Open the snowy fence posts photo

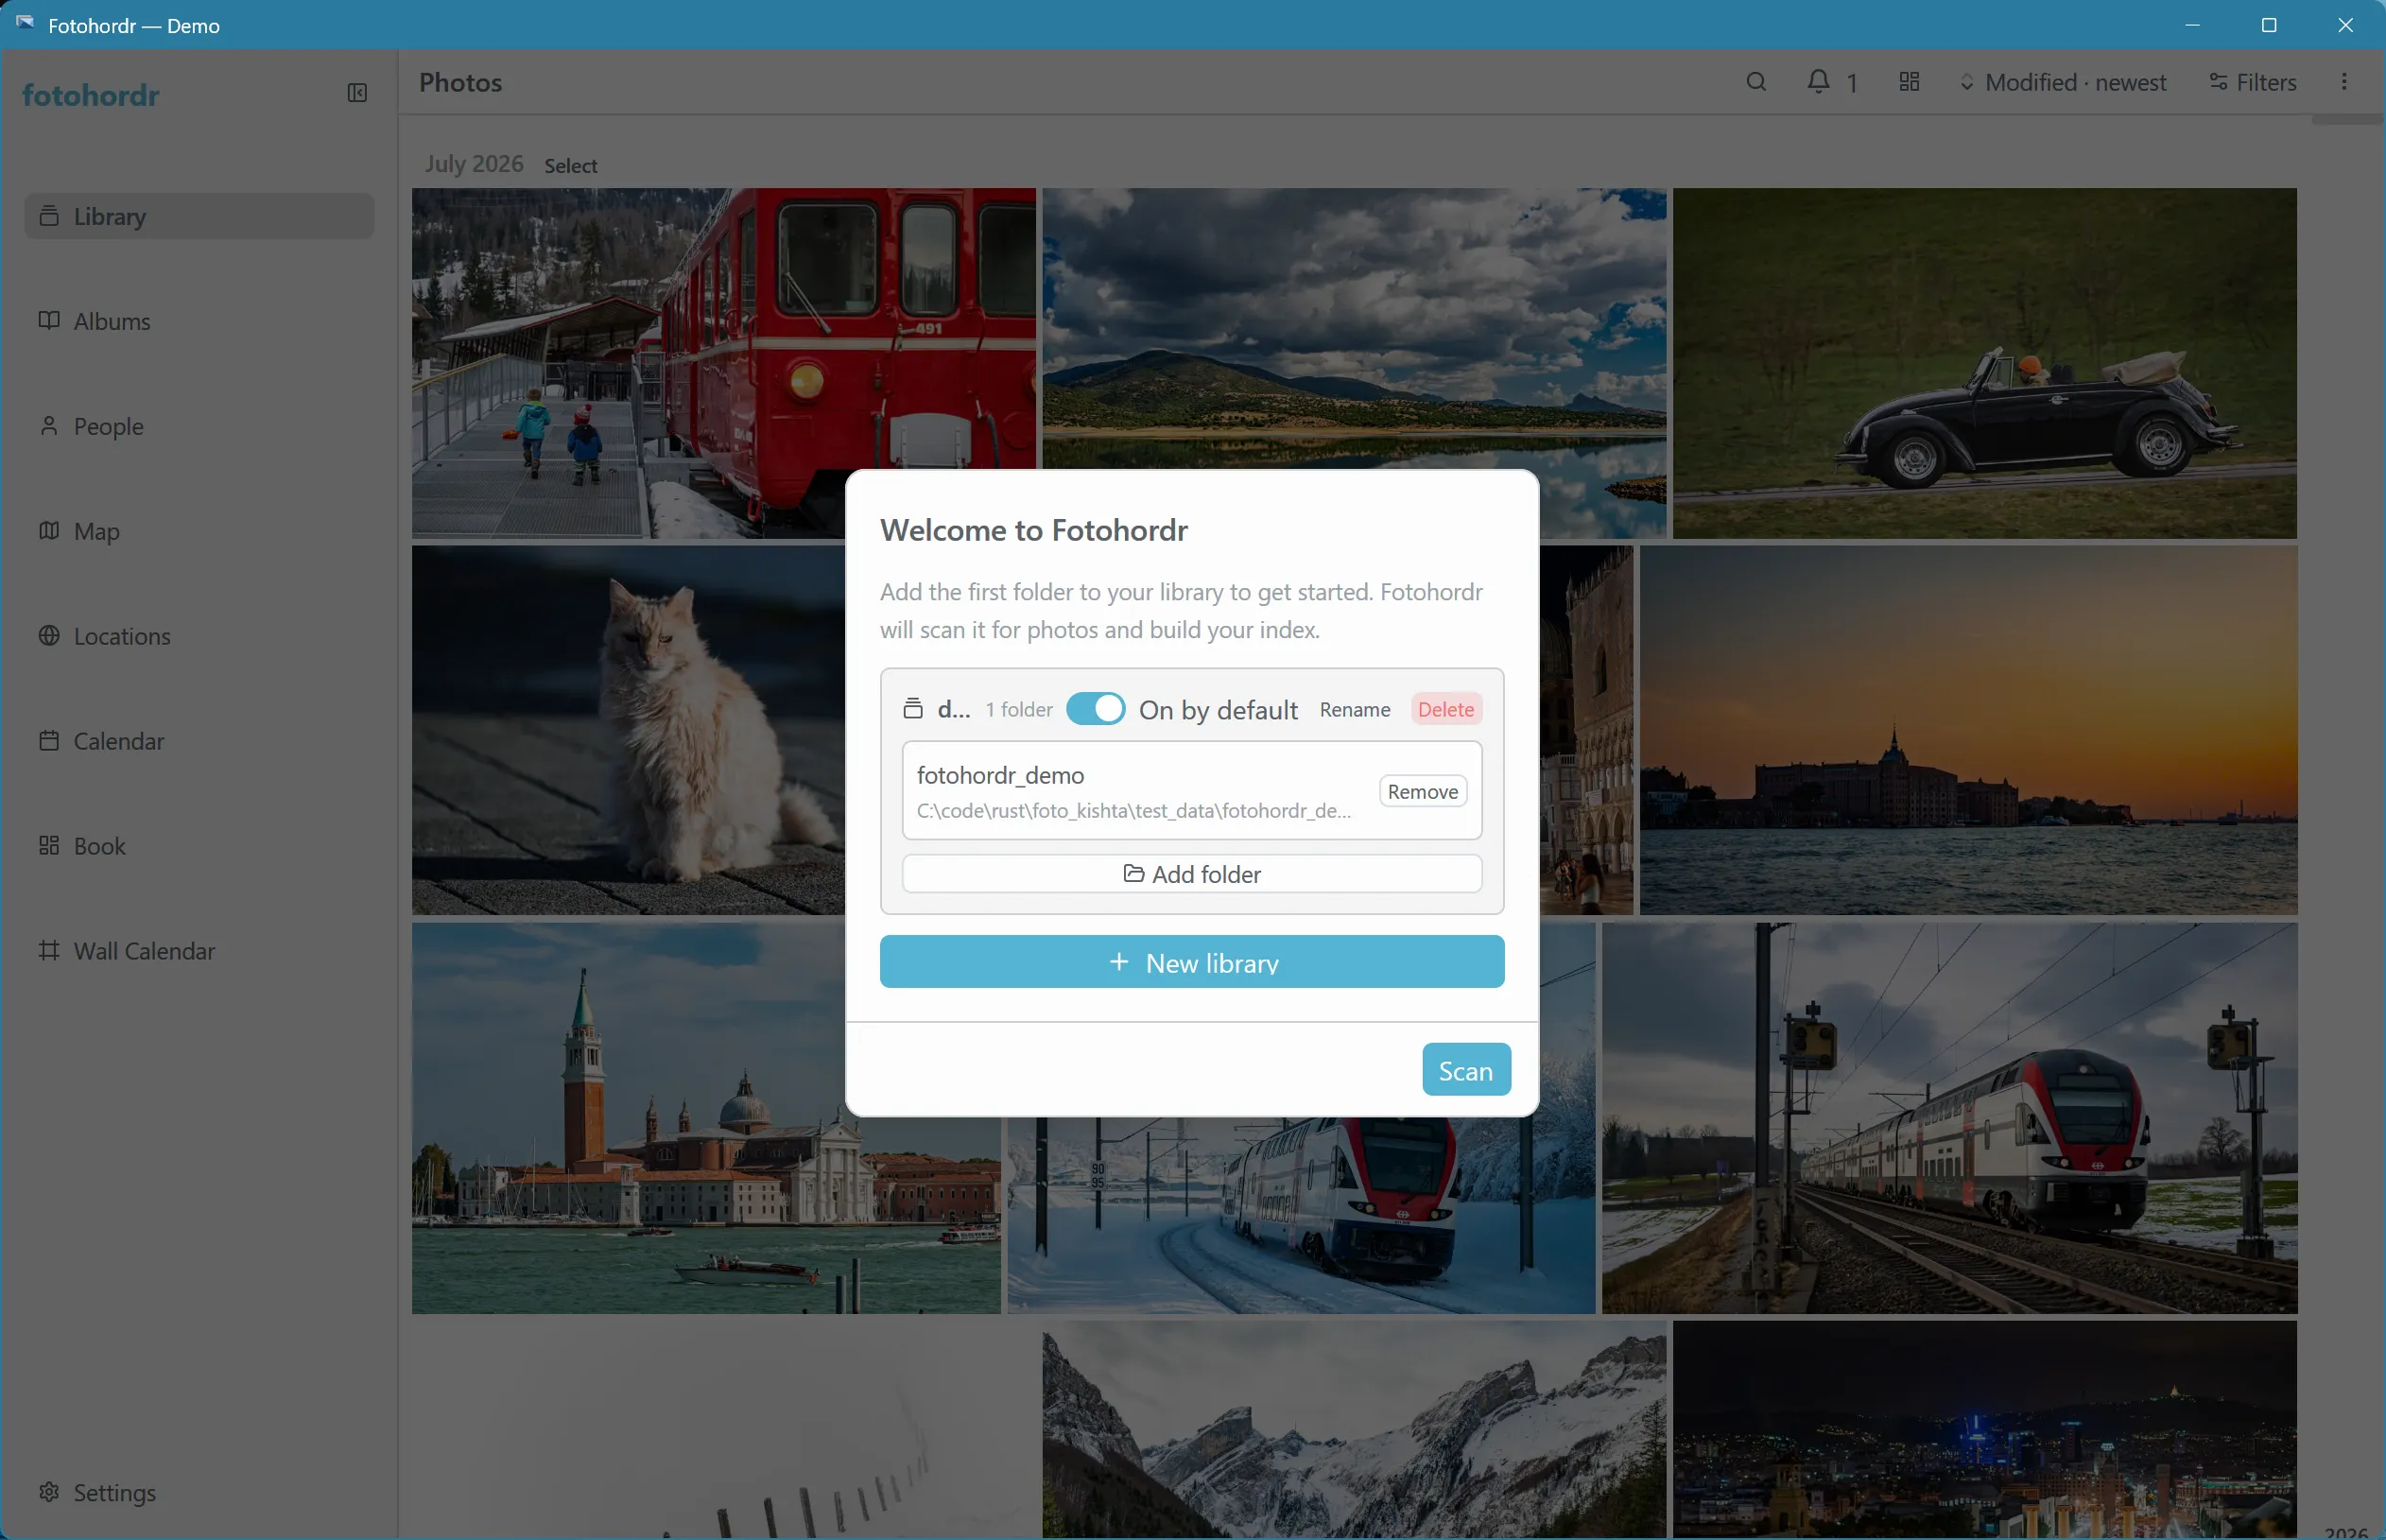[x=723, y=1430]
